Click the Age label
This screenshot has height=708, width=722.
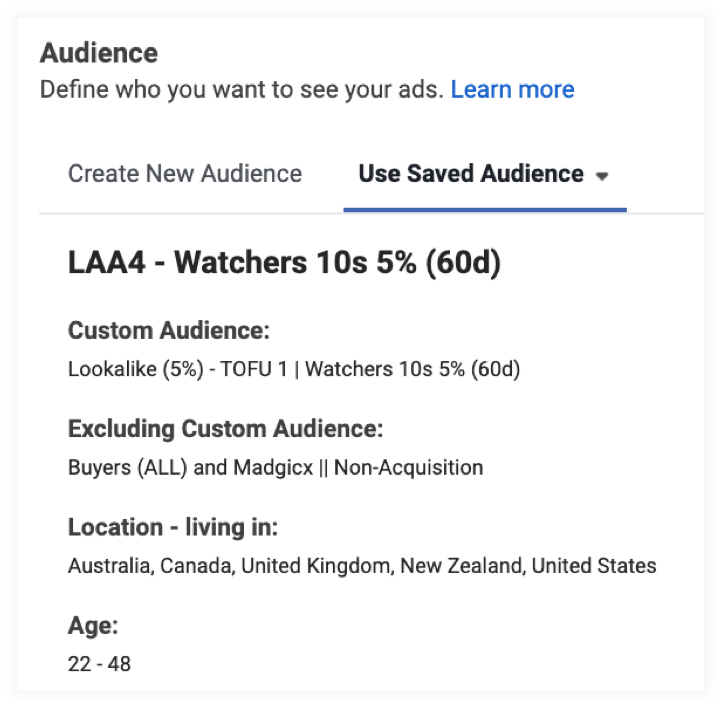[93, 626]
